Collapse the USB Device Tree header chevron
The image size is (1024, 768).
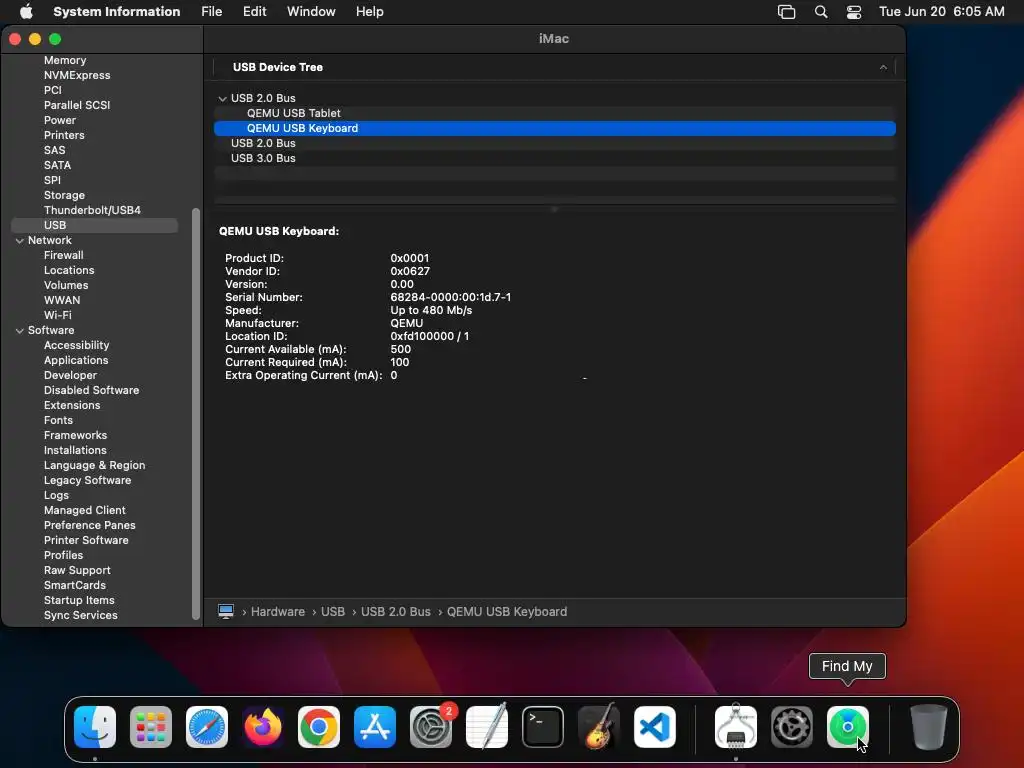pyautogui.click(x=883, y=67)
